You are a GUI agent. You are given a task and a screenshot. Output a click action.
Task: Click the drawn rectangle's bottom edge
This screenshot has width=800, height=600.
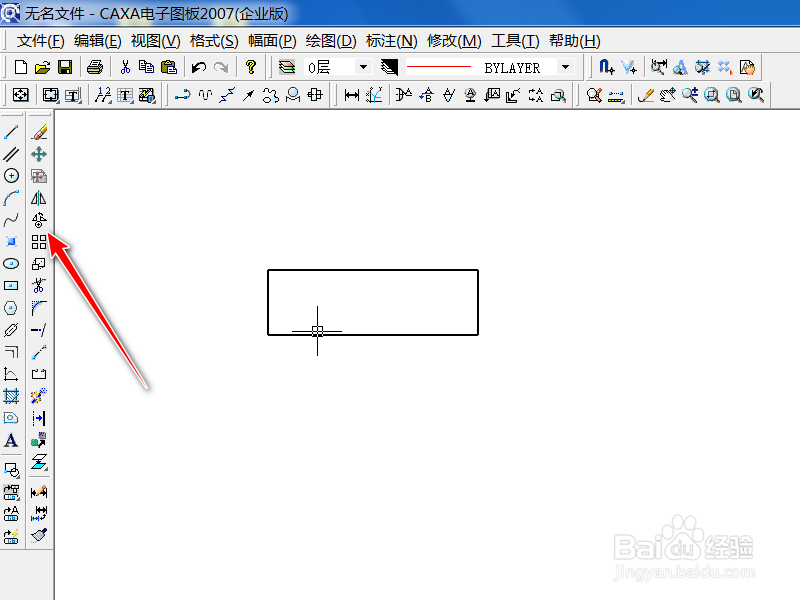click(373, 335)
